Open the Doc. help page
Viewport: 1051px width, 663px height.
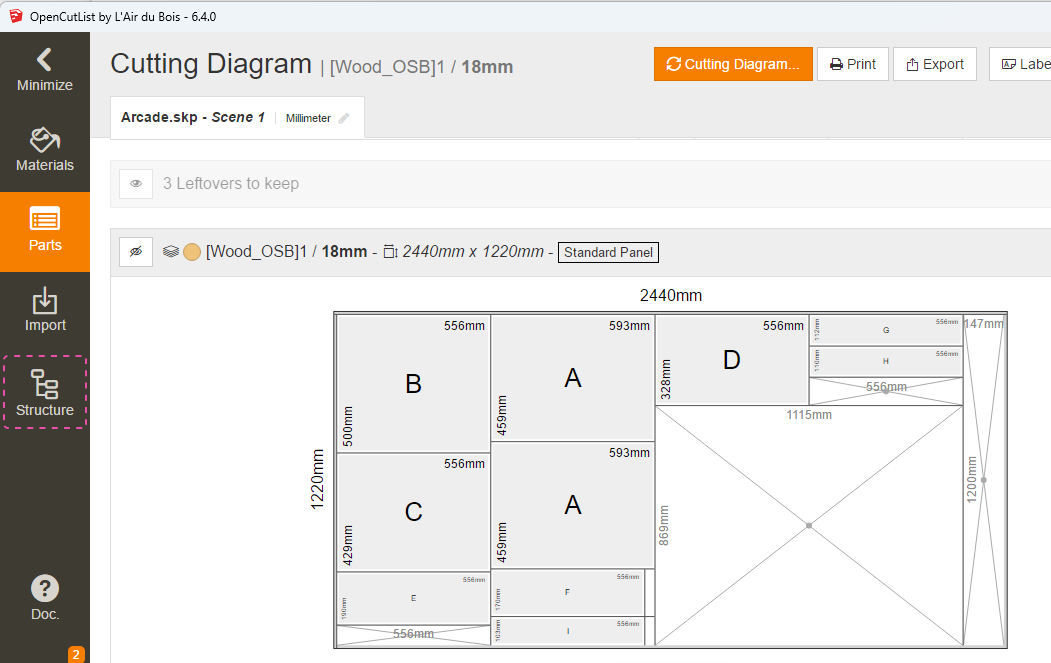pyautogui.click(x=45, y=598)
